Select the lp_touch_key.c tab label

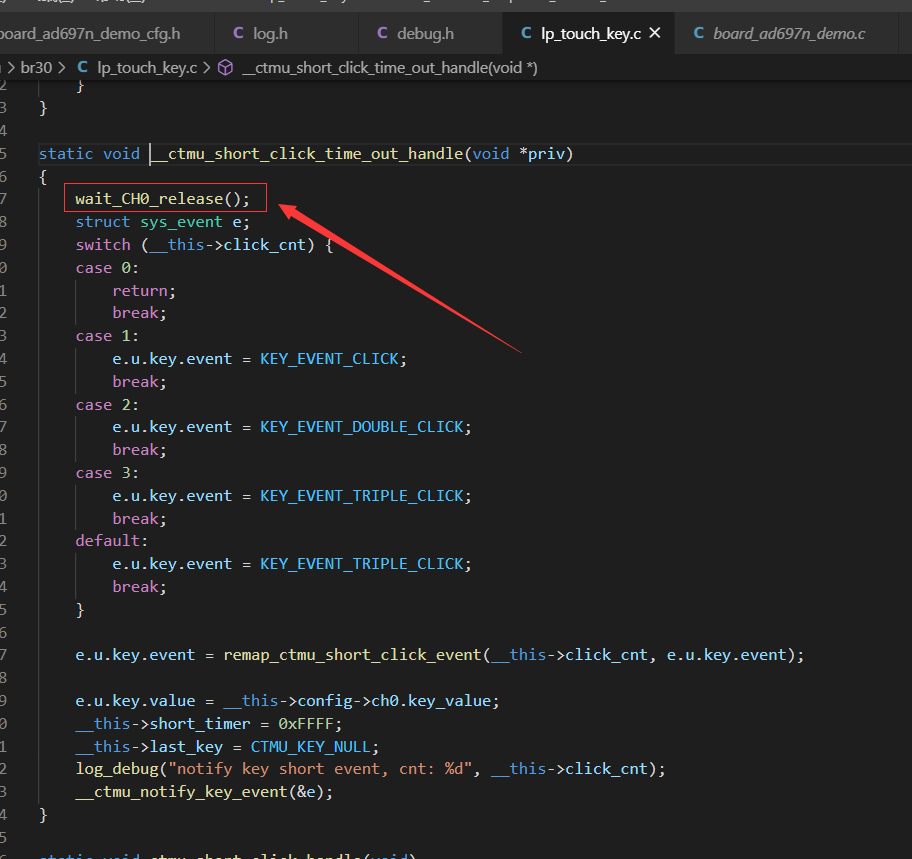click(x=591, y=34)
